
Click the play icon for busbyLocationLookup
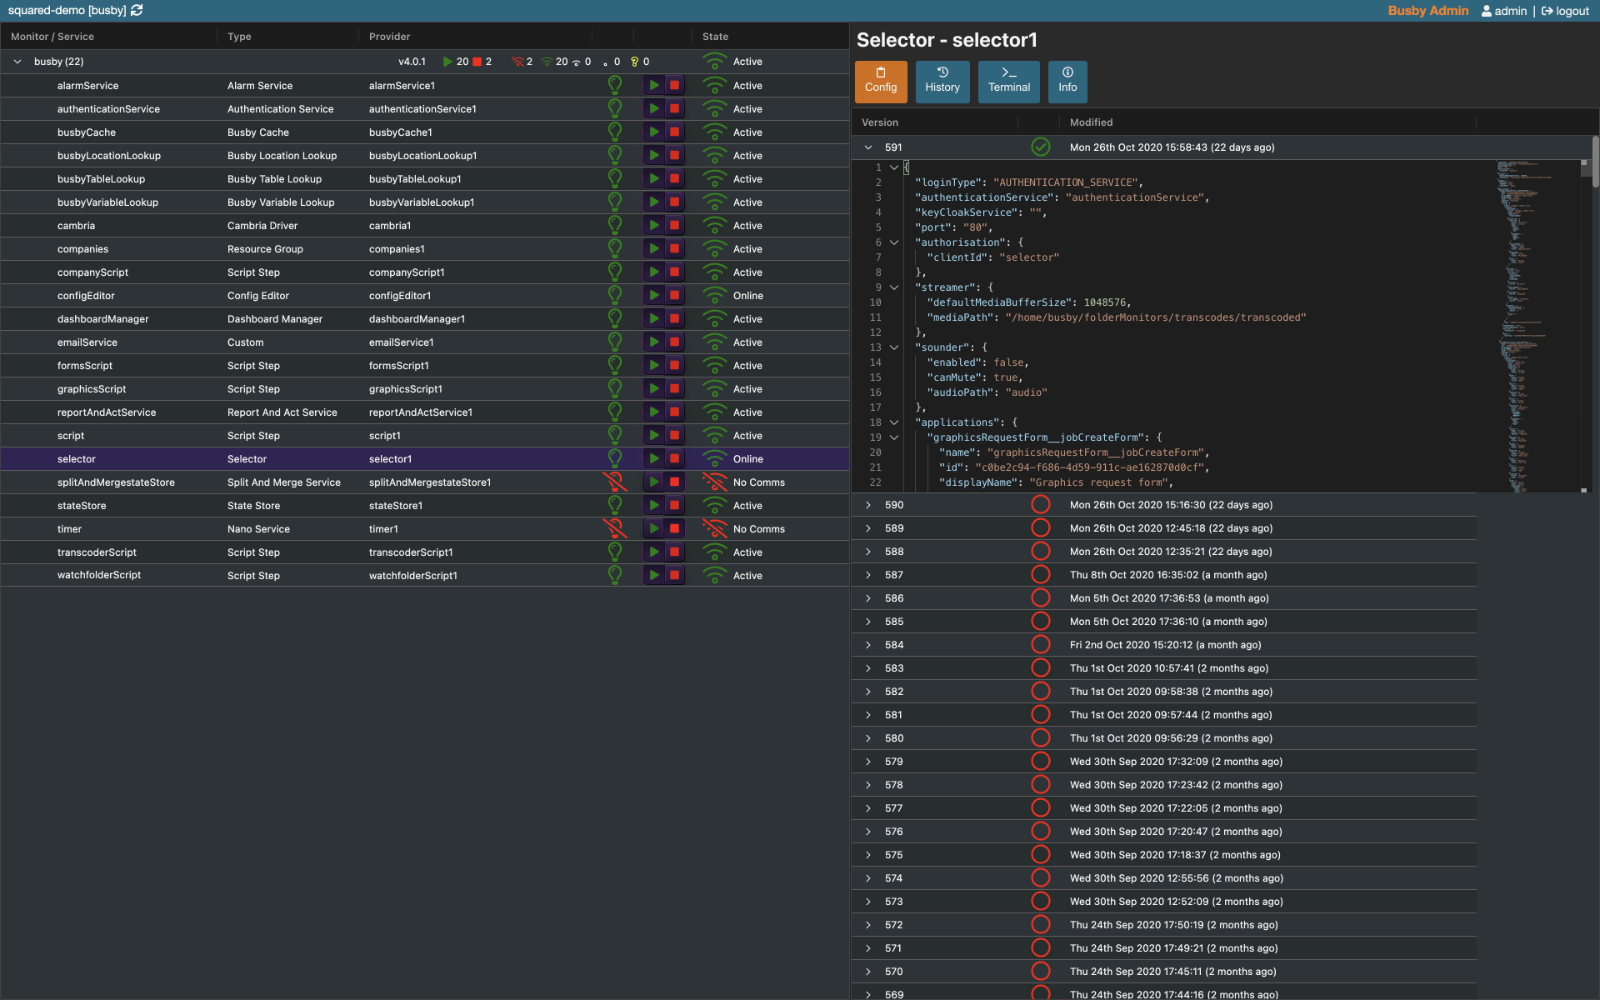pyautogui.click(x=654, y=155)
